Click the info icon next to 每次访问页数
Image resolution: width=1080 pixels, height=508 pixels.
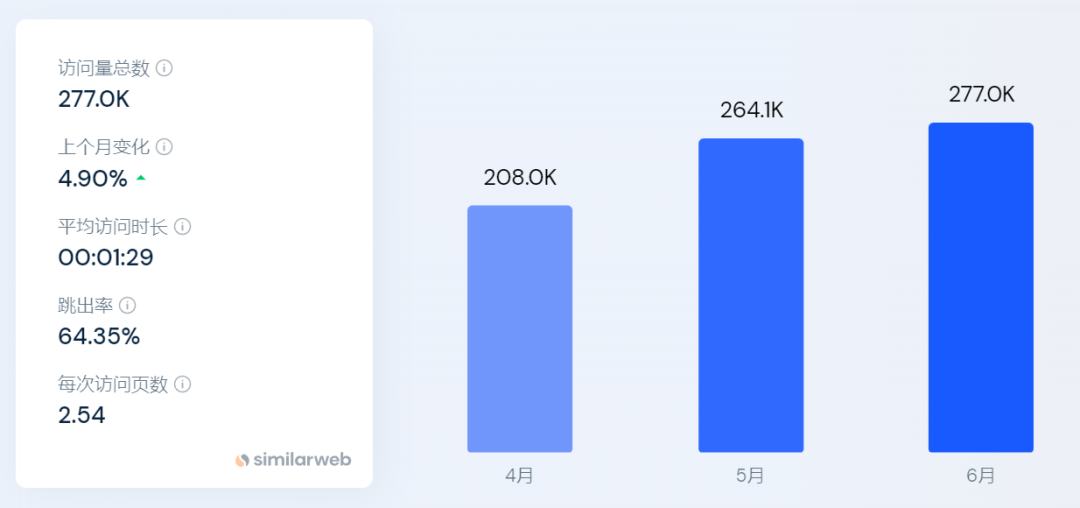182,384
